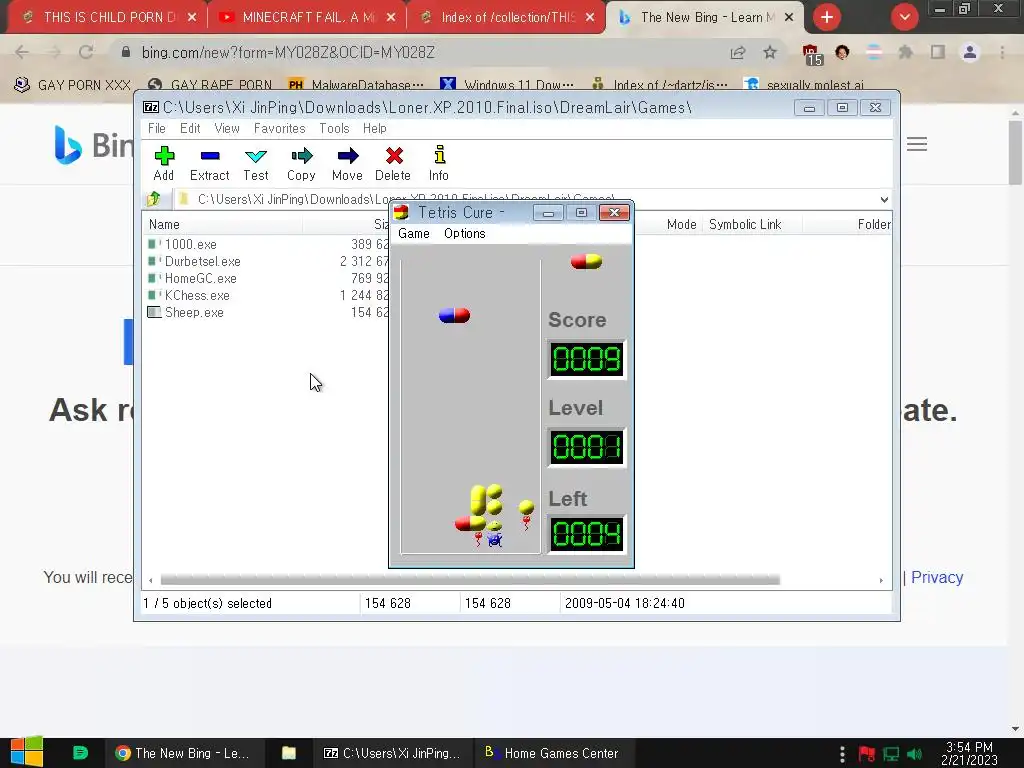Open the File menu in 7-Zip

[157, 128]
